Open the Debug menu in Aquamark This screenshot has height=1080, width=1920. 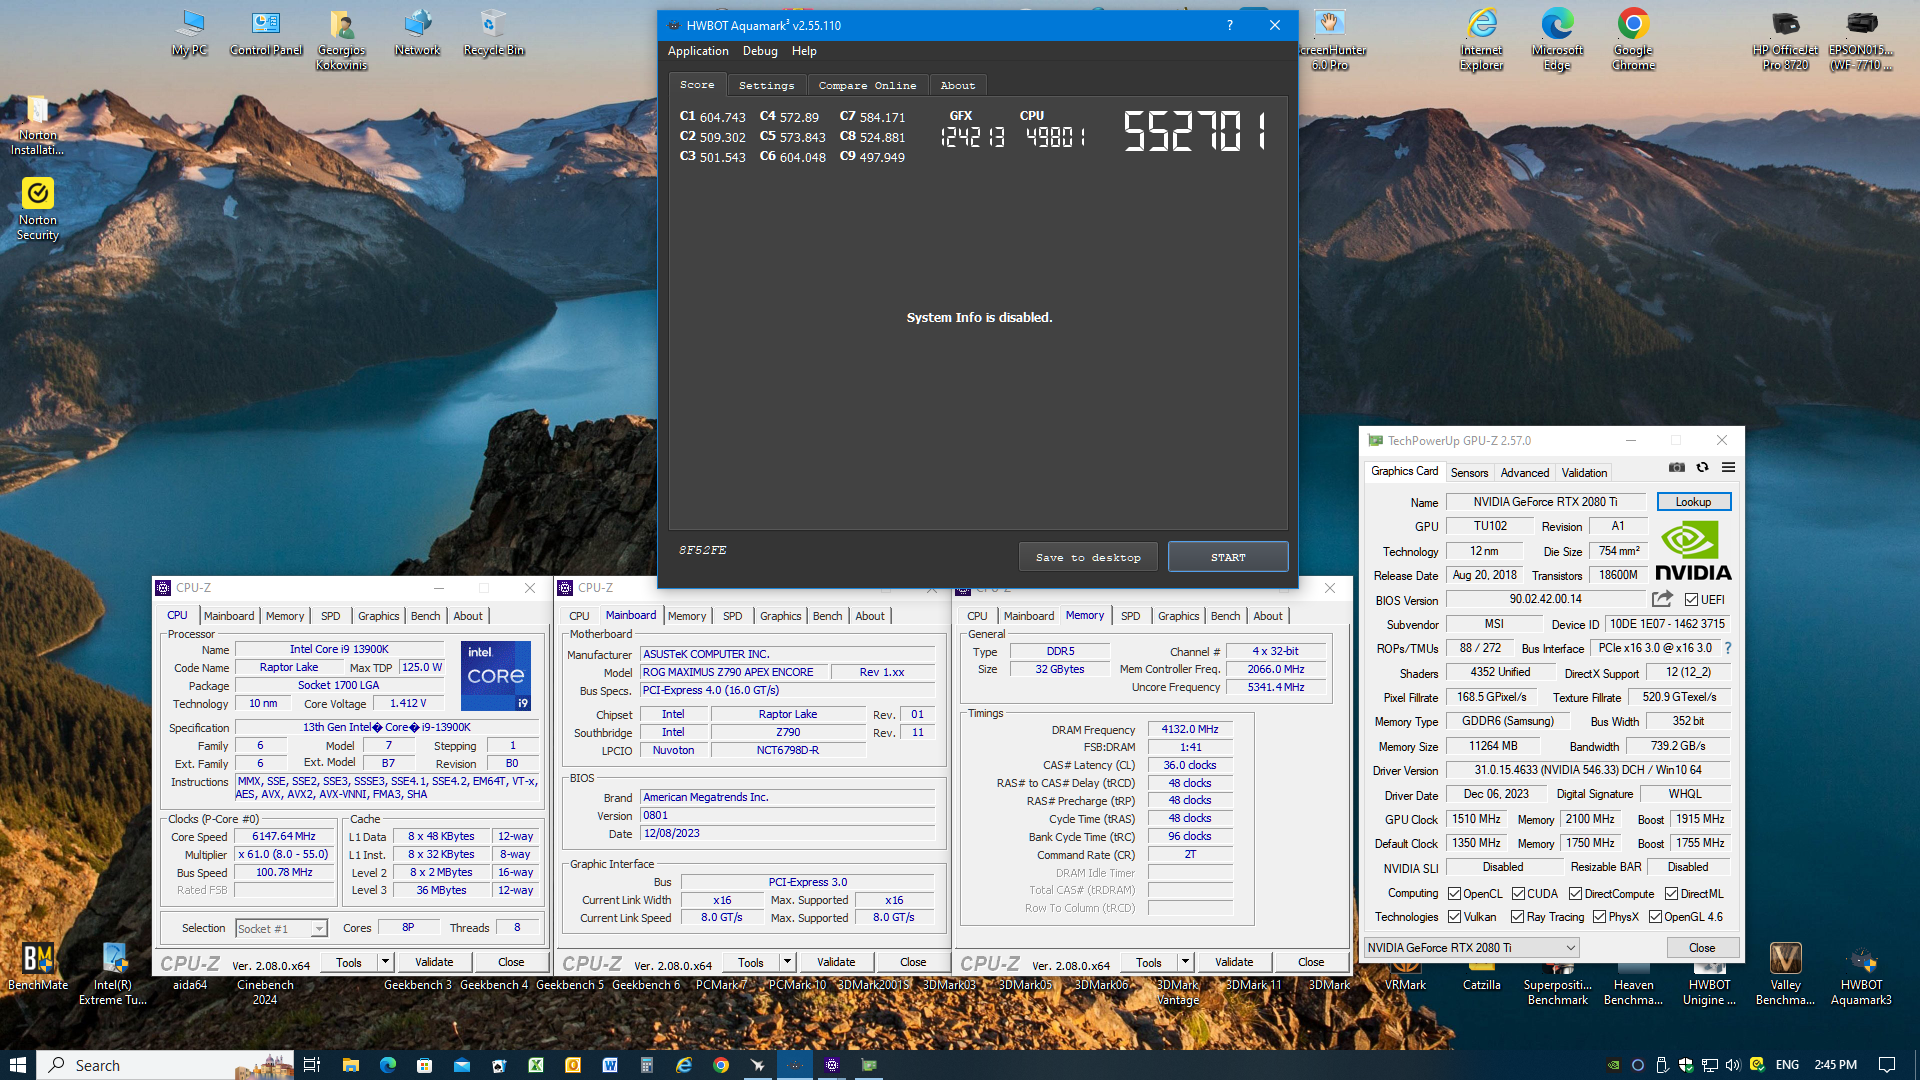tap(760, 51)
